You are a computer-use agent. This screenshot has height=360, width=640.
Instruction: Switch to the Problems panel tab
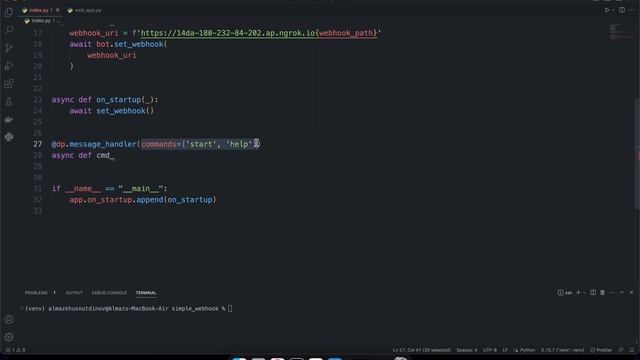tap(36, 293)
